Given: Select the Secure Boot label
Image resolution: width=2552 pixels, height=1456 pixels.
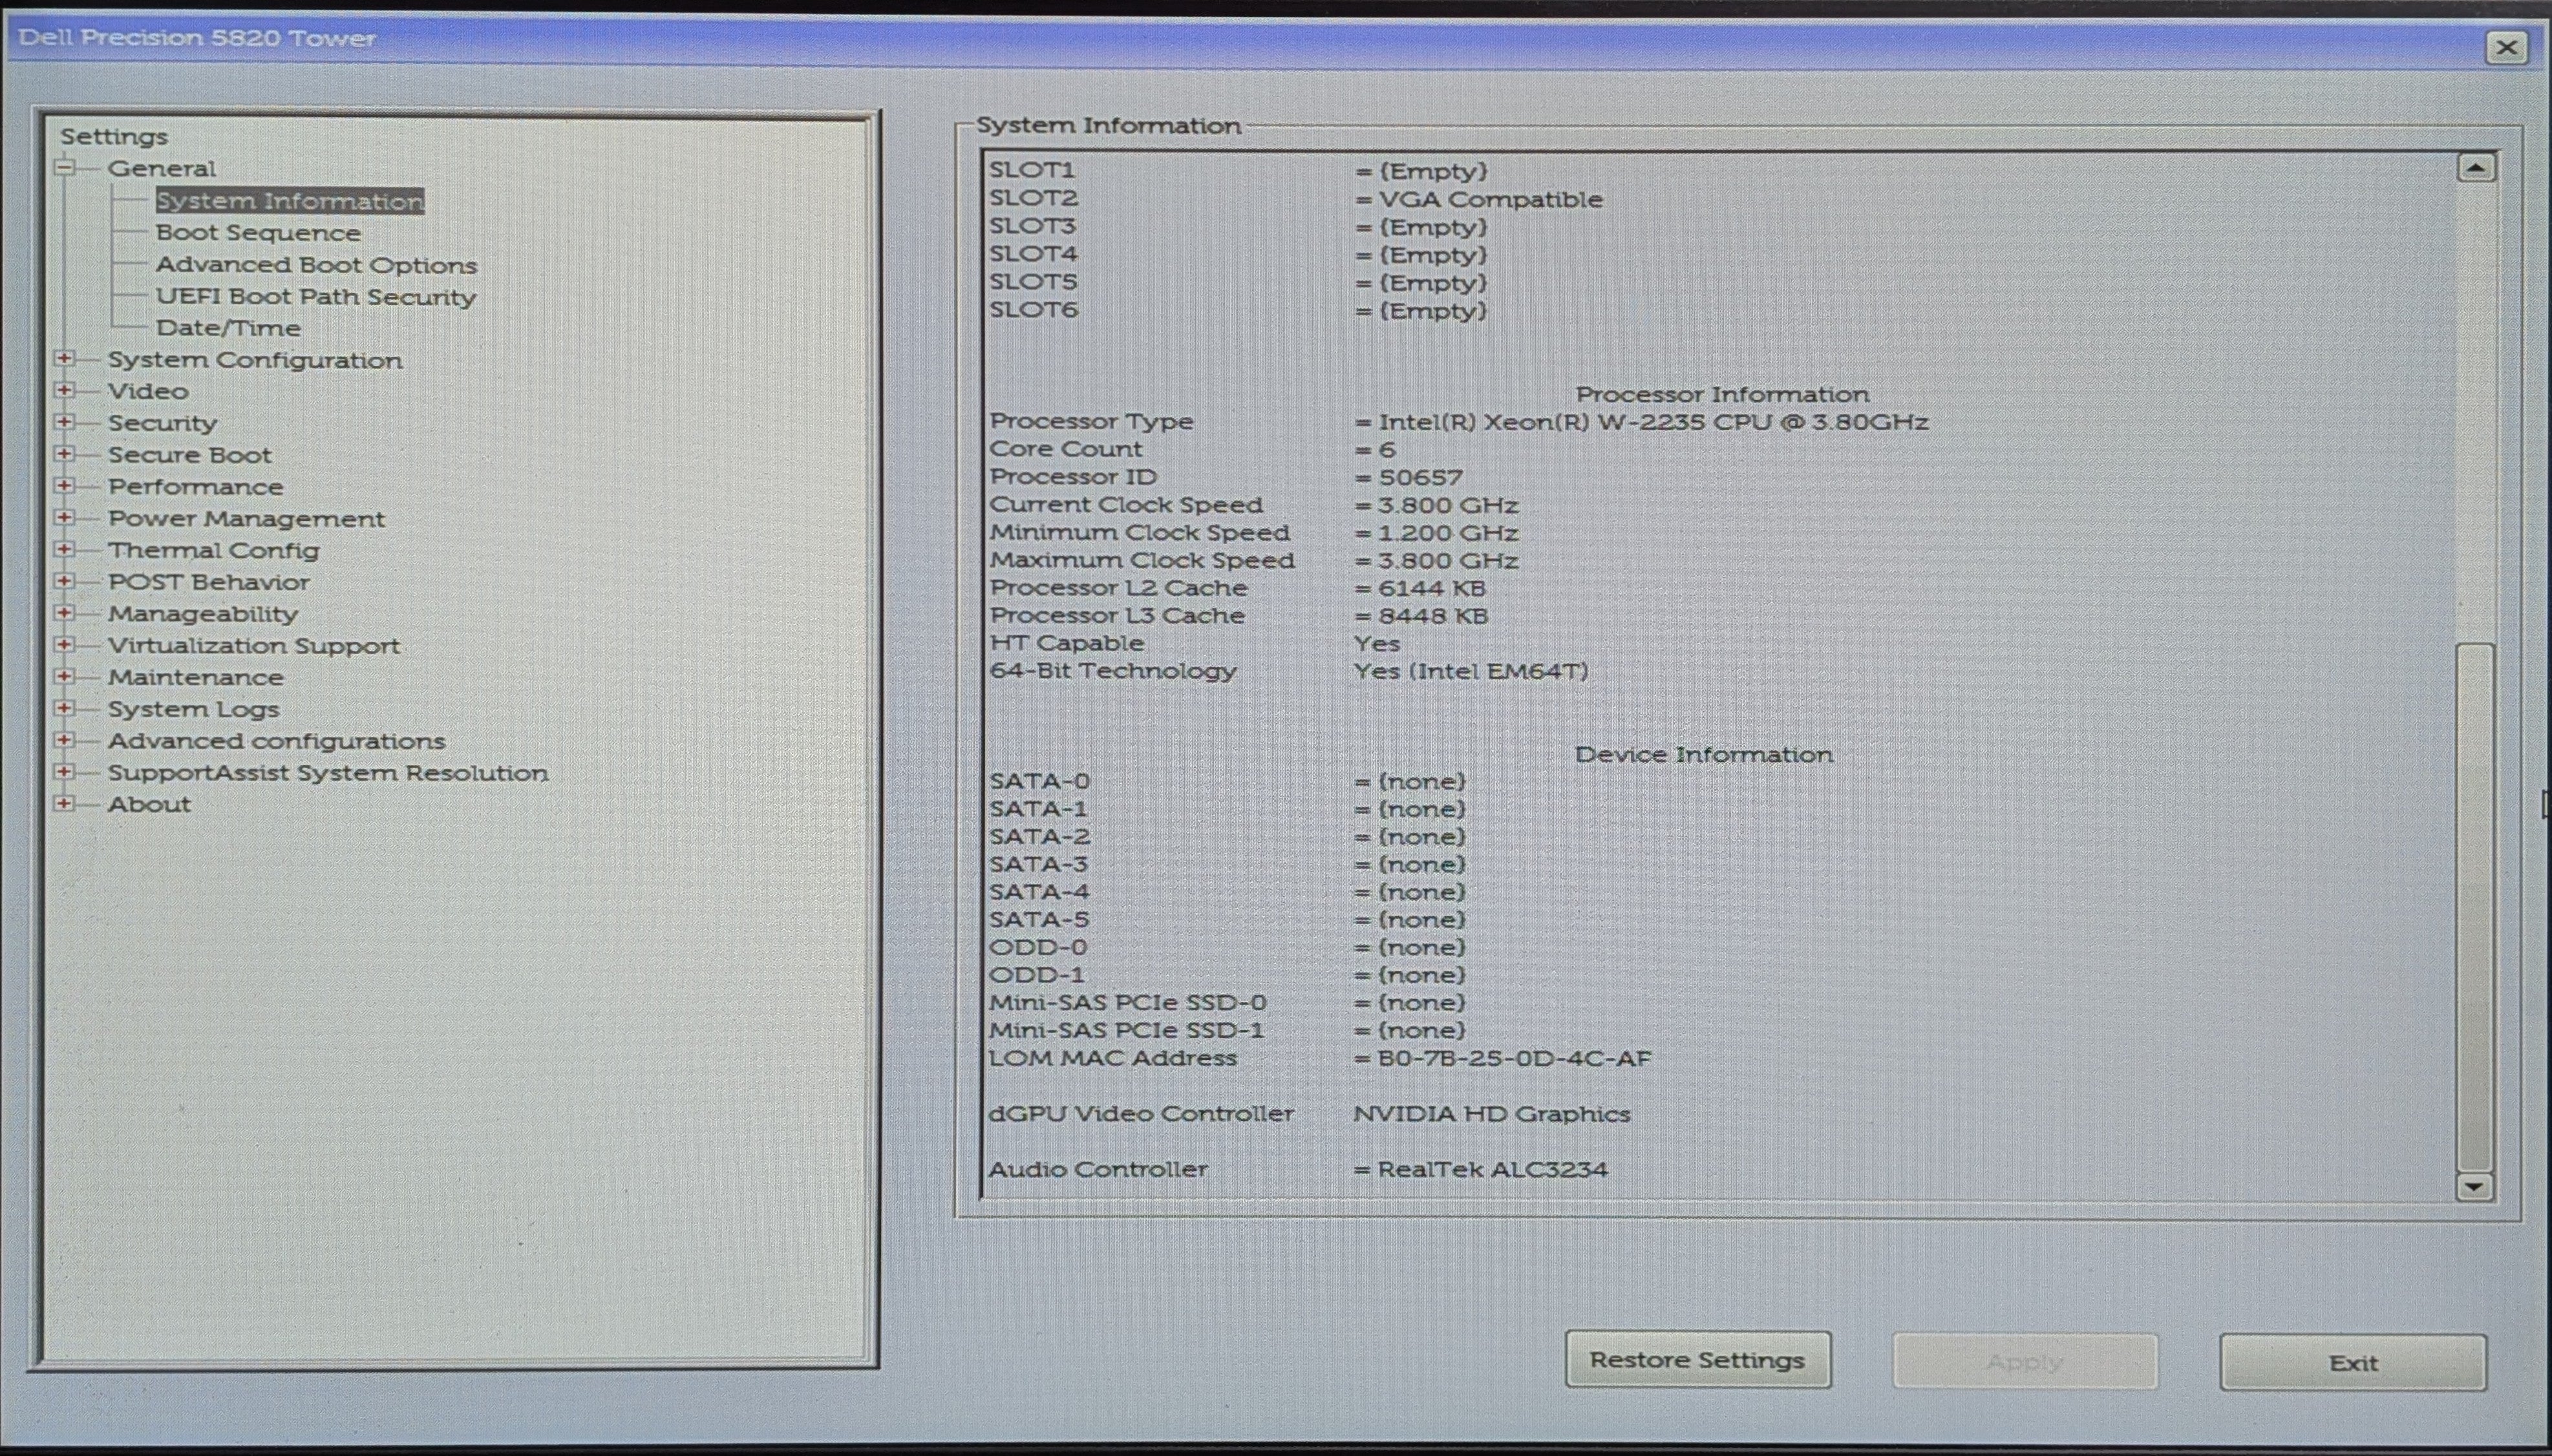Looking at the screenshot, I should (x=189, y=455).
